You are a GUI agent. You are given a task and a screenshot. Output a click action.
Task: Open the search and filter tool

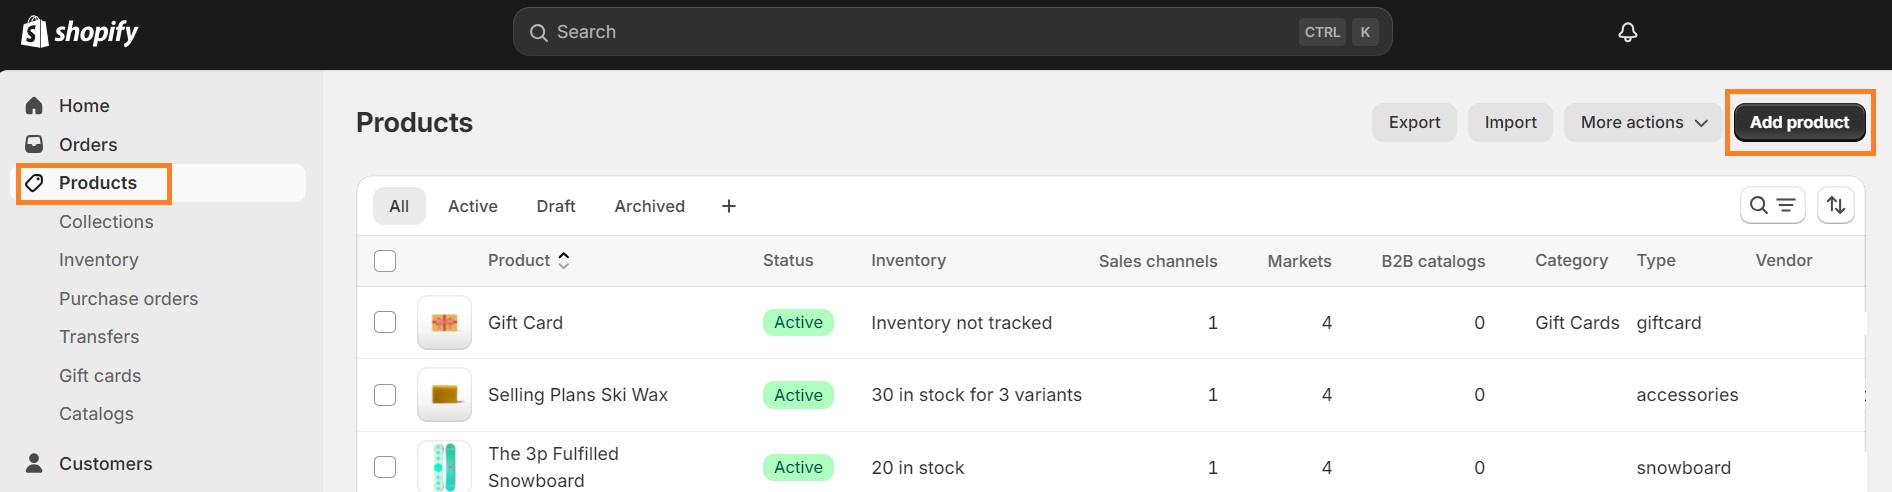(x=1772, y=205)
